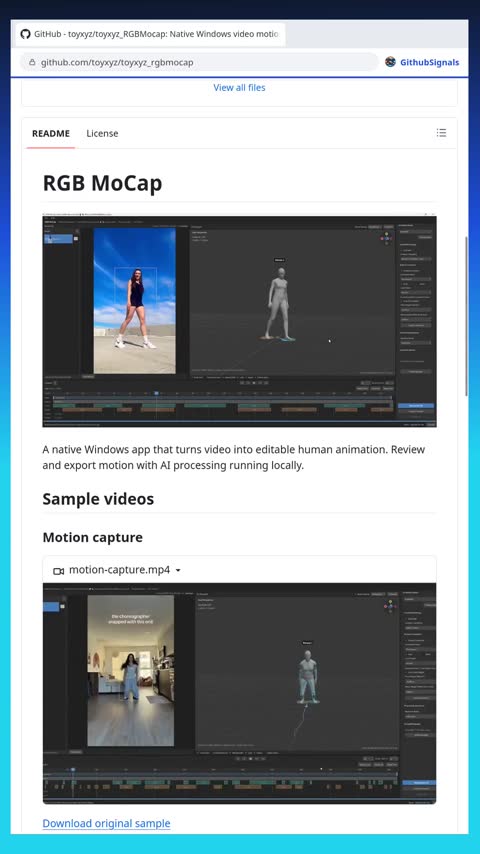
Task: Click the GithubSignals label
Action: click(x=429, y=62)
